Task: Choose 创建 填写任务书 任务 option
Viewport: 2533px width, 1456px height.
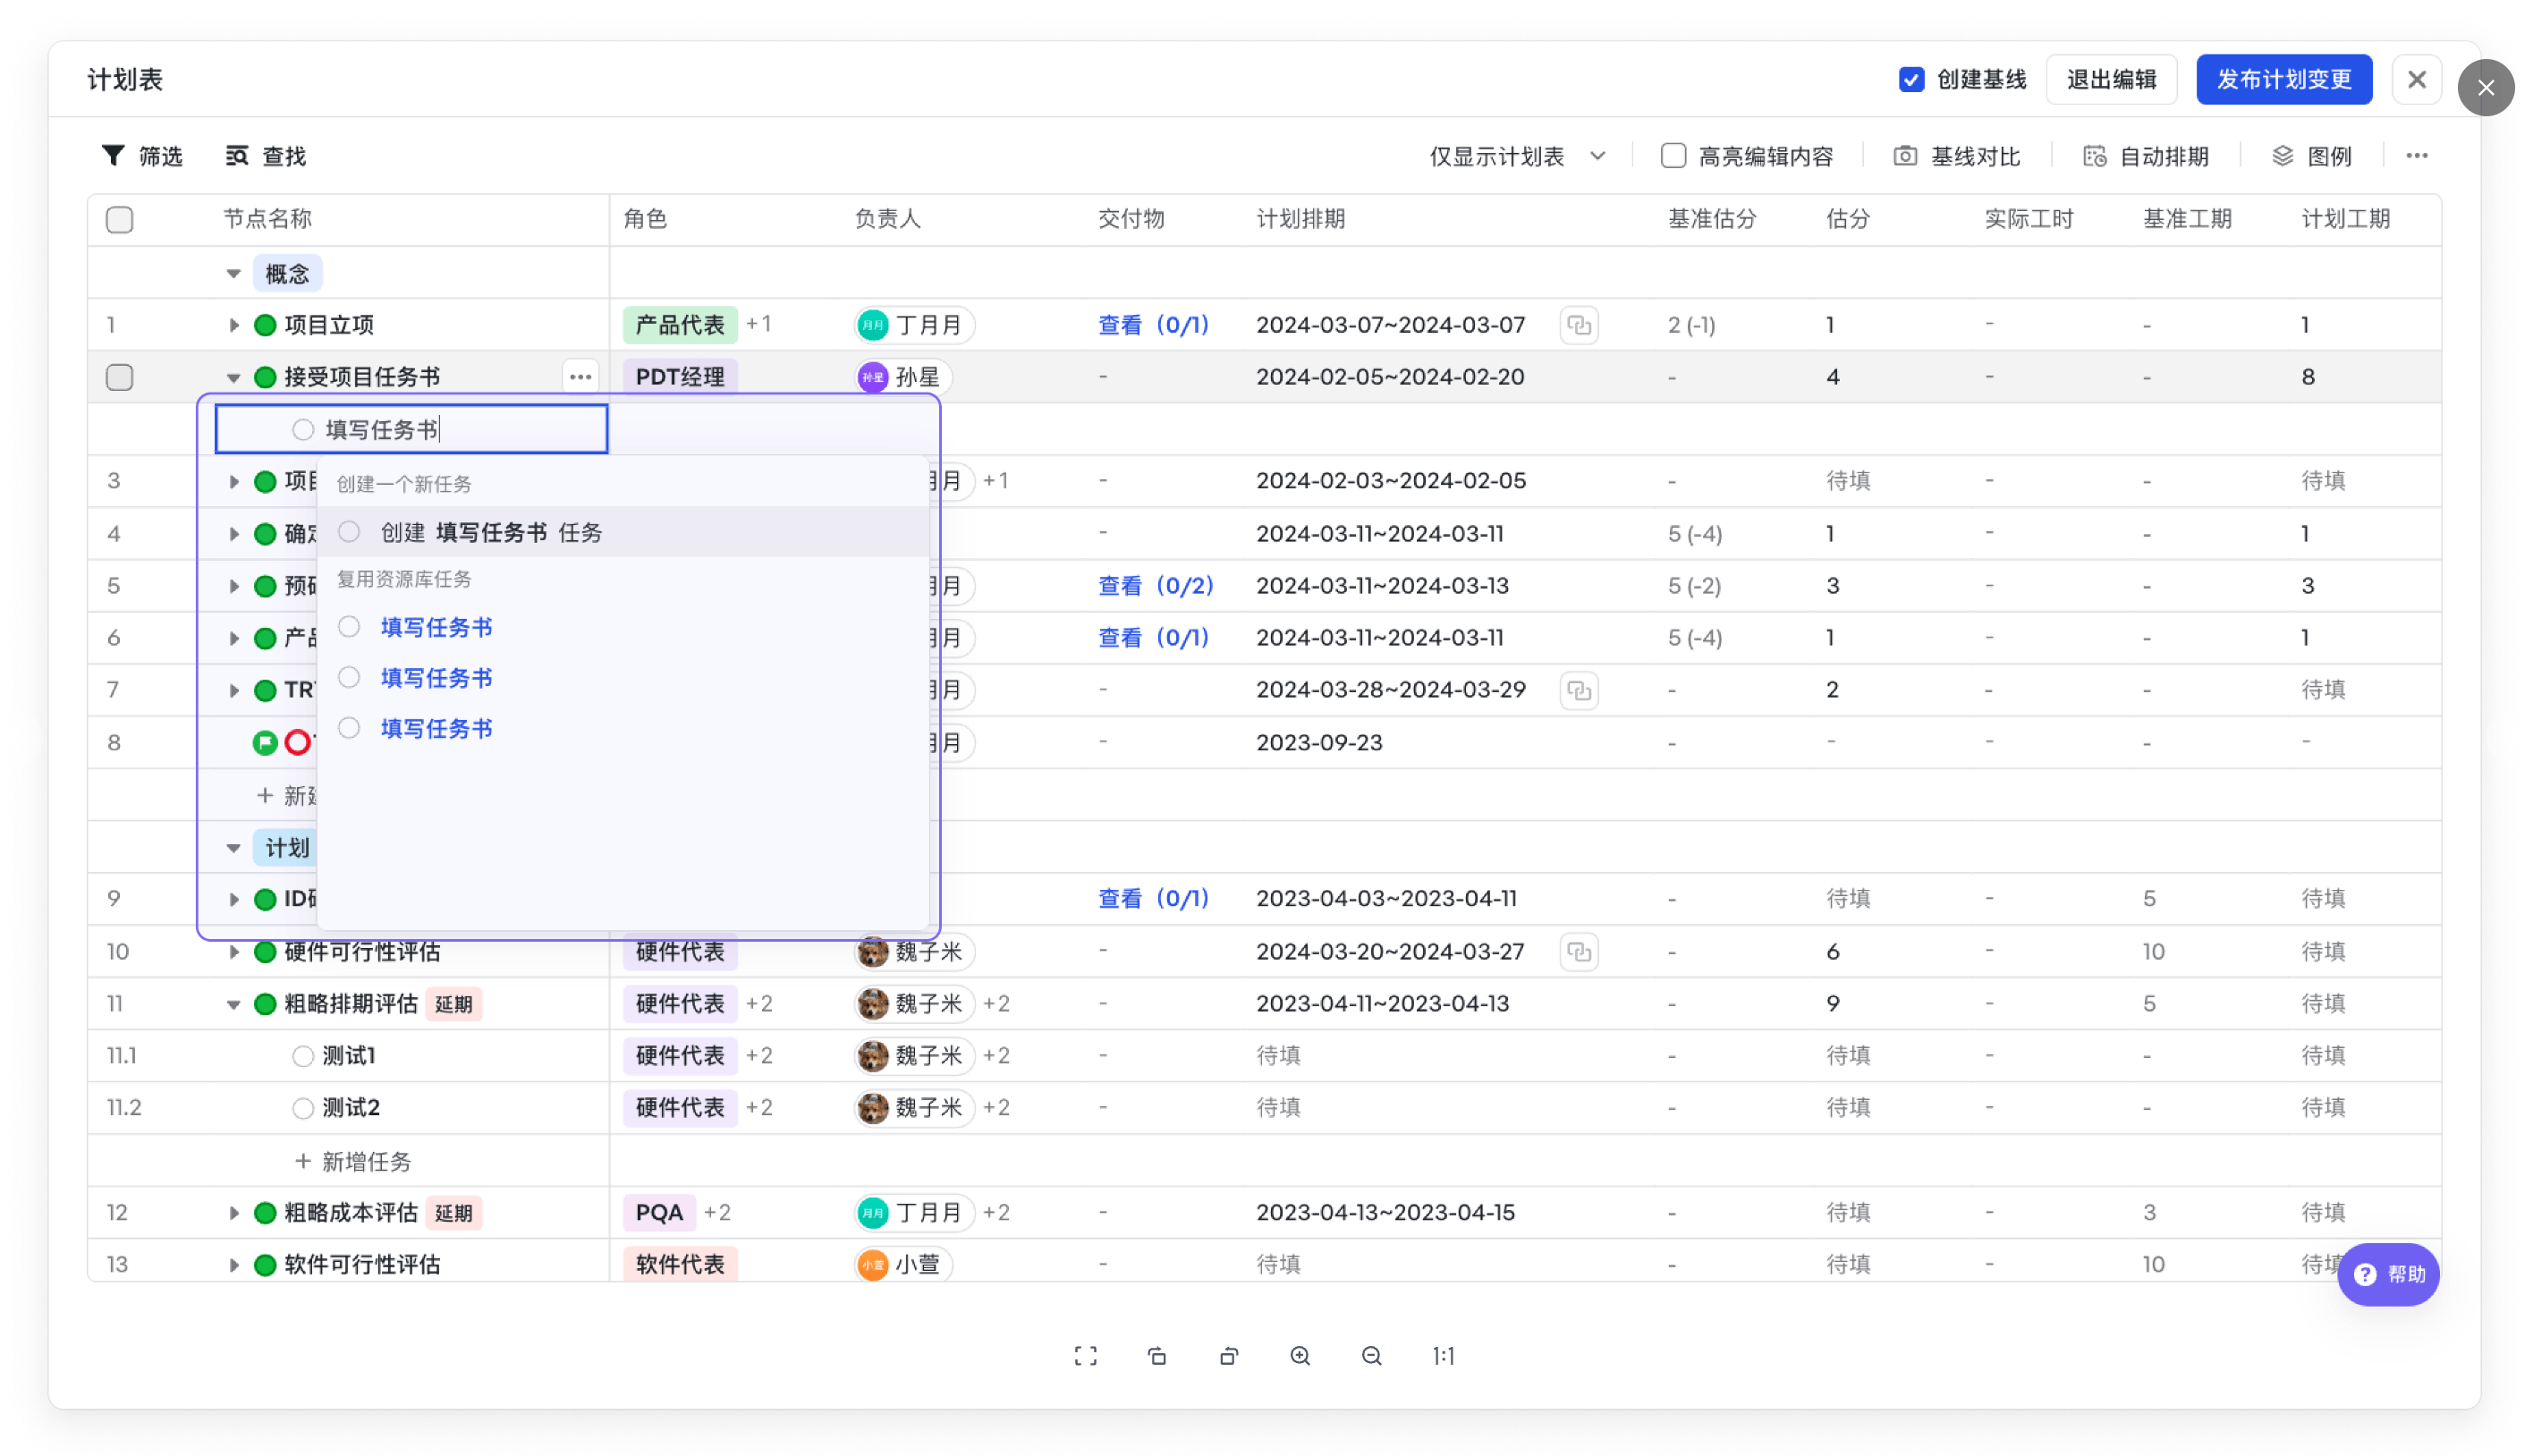Action: pyautogui.click(x=623, y=532)
